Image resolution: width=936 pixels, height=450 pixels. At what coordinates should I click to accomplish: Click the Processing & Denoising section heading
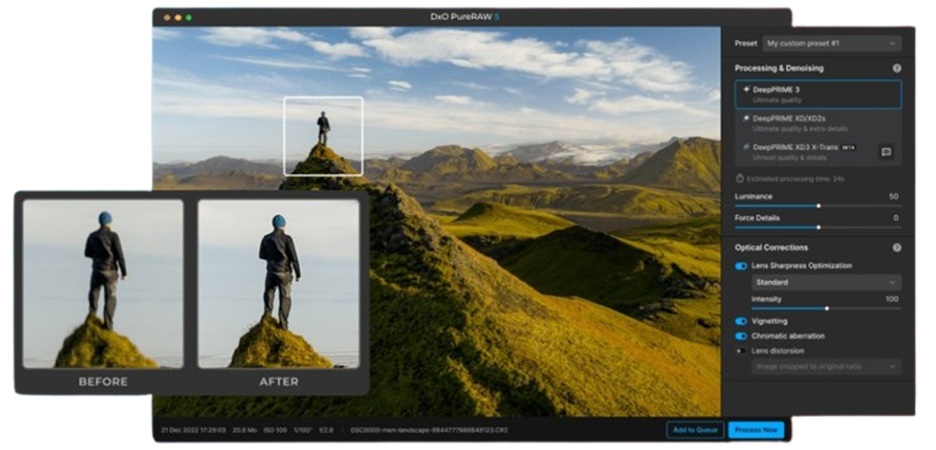(779, 68)
